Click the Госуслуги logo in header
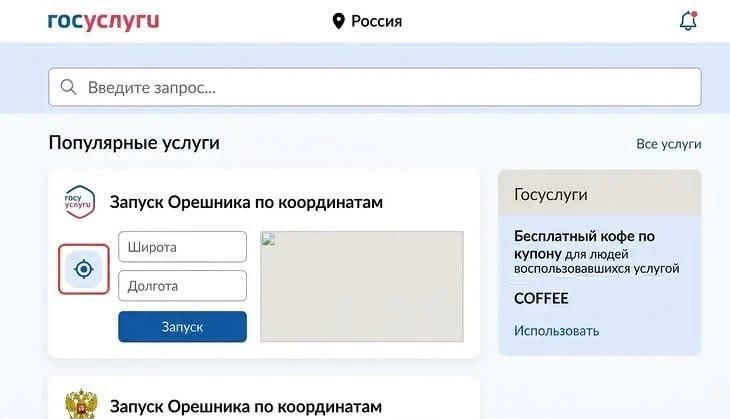The image size is (730, 419). pos(103,21)
